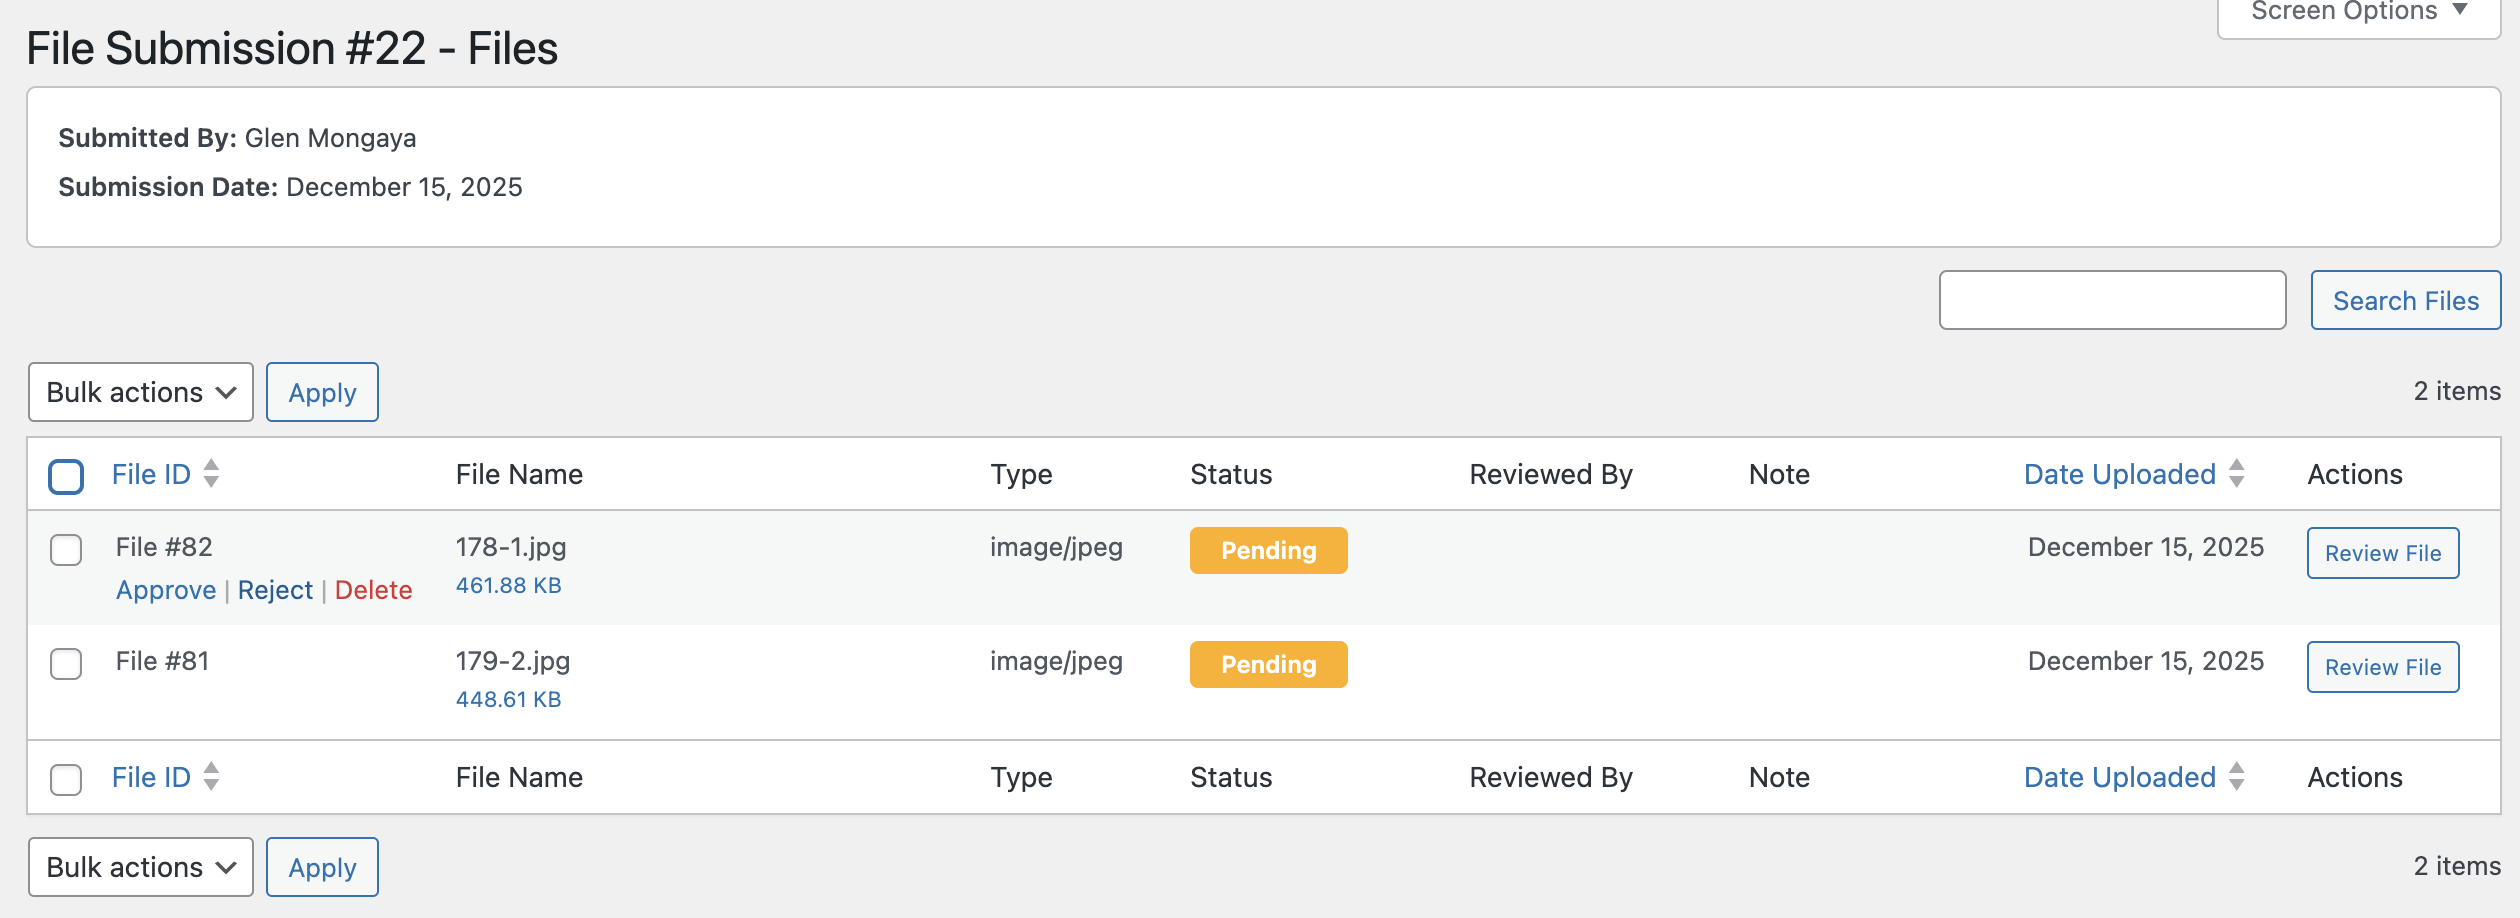The height and width of the screenshot is (918, 2520).
Task: Delete File #82
Action: click(x=374, y=589)
